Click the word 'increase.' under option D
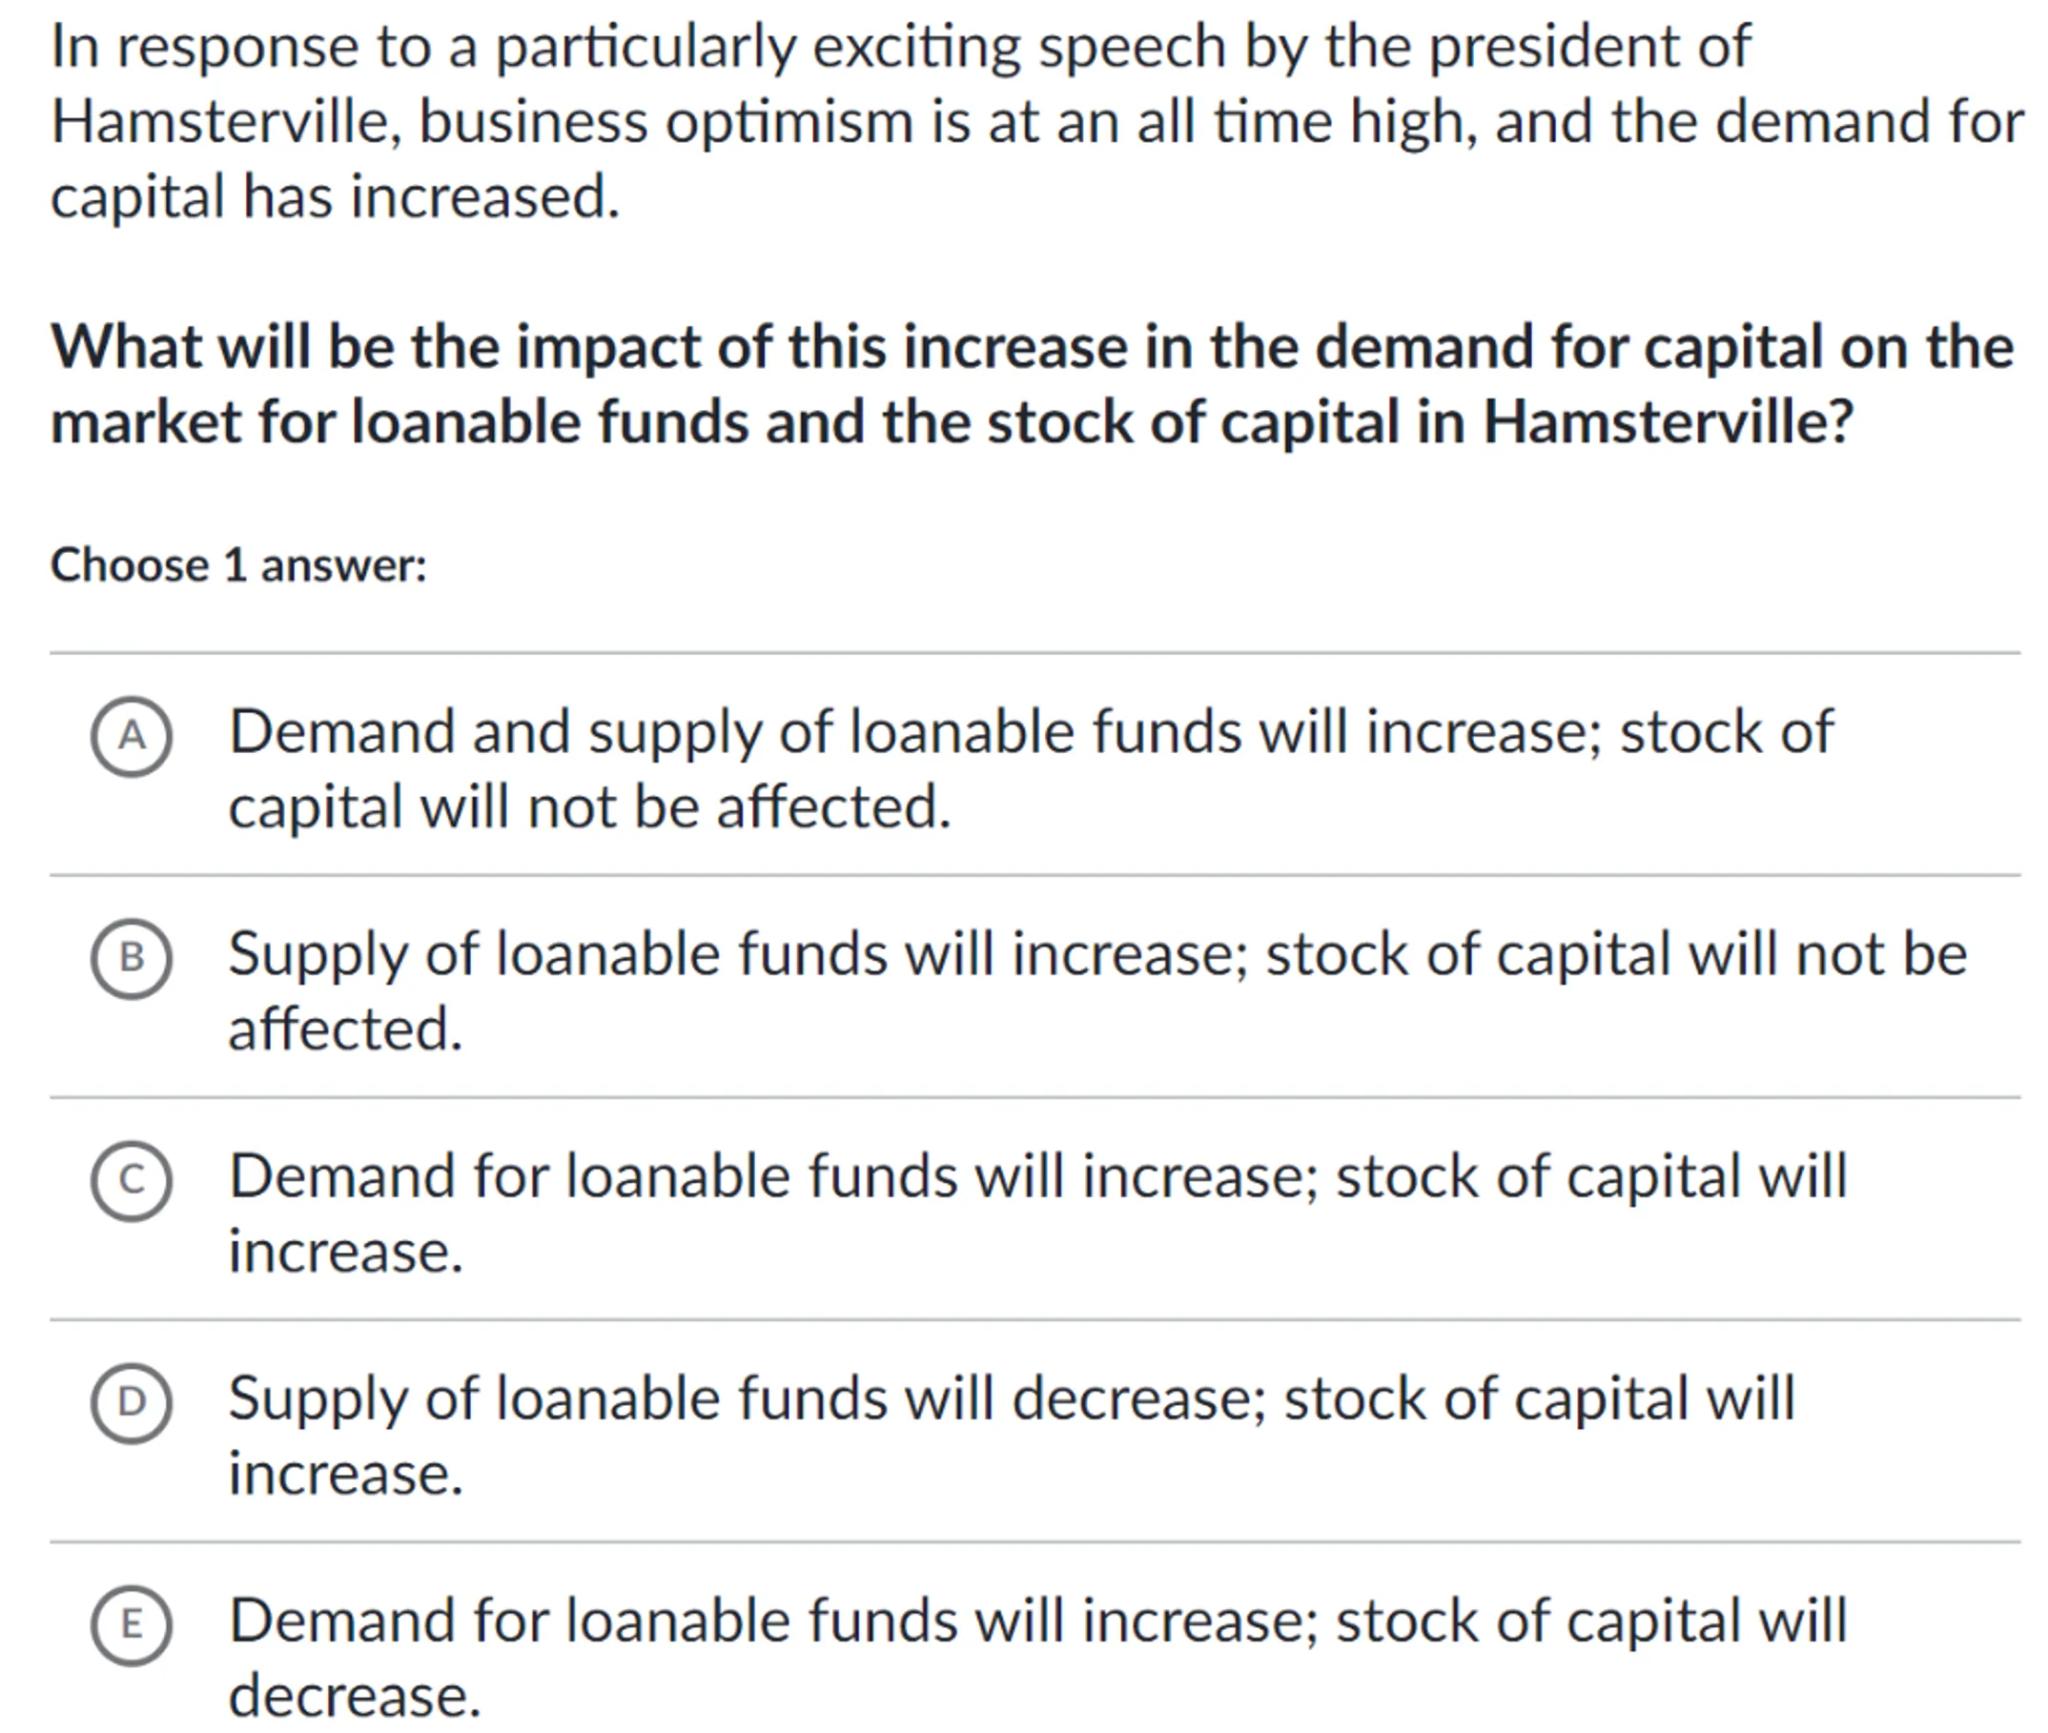This screenshot has height=1733, width=2048. [346, 1473]
